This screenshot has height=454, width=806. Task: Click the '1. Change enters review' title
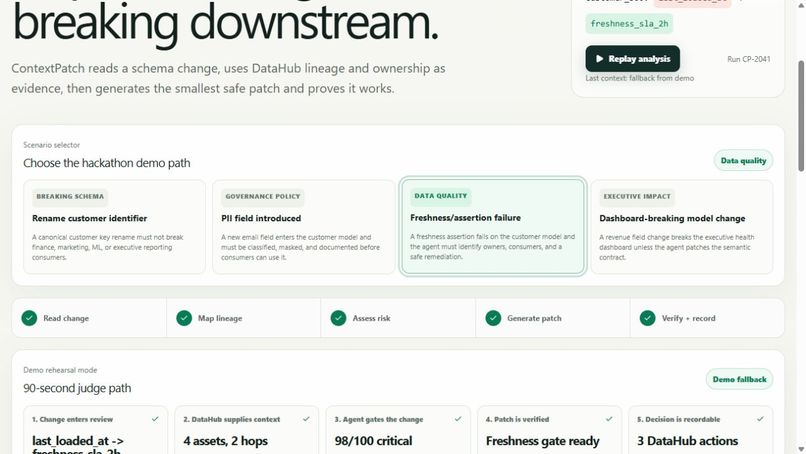point(72,419)
